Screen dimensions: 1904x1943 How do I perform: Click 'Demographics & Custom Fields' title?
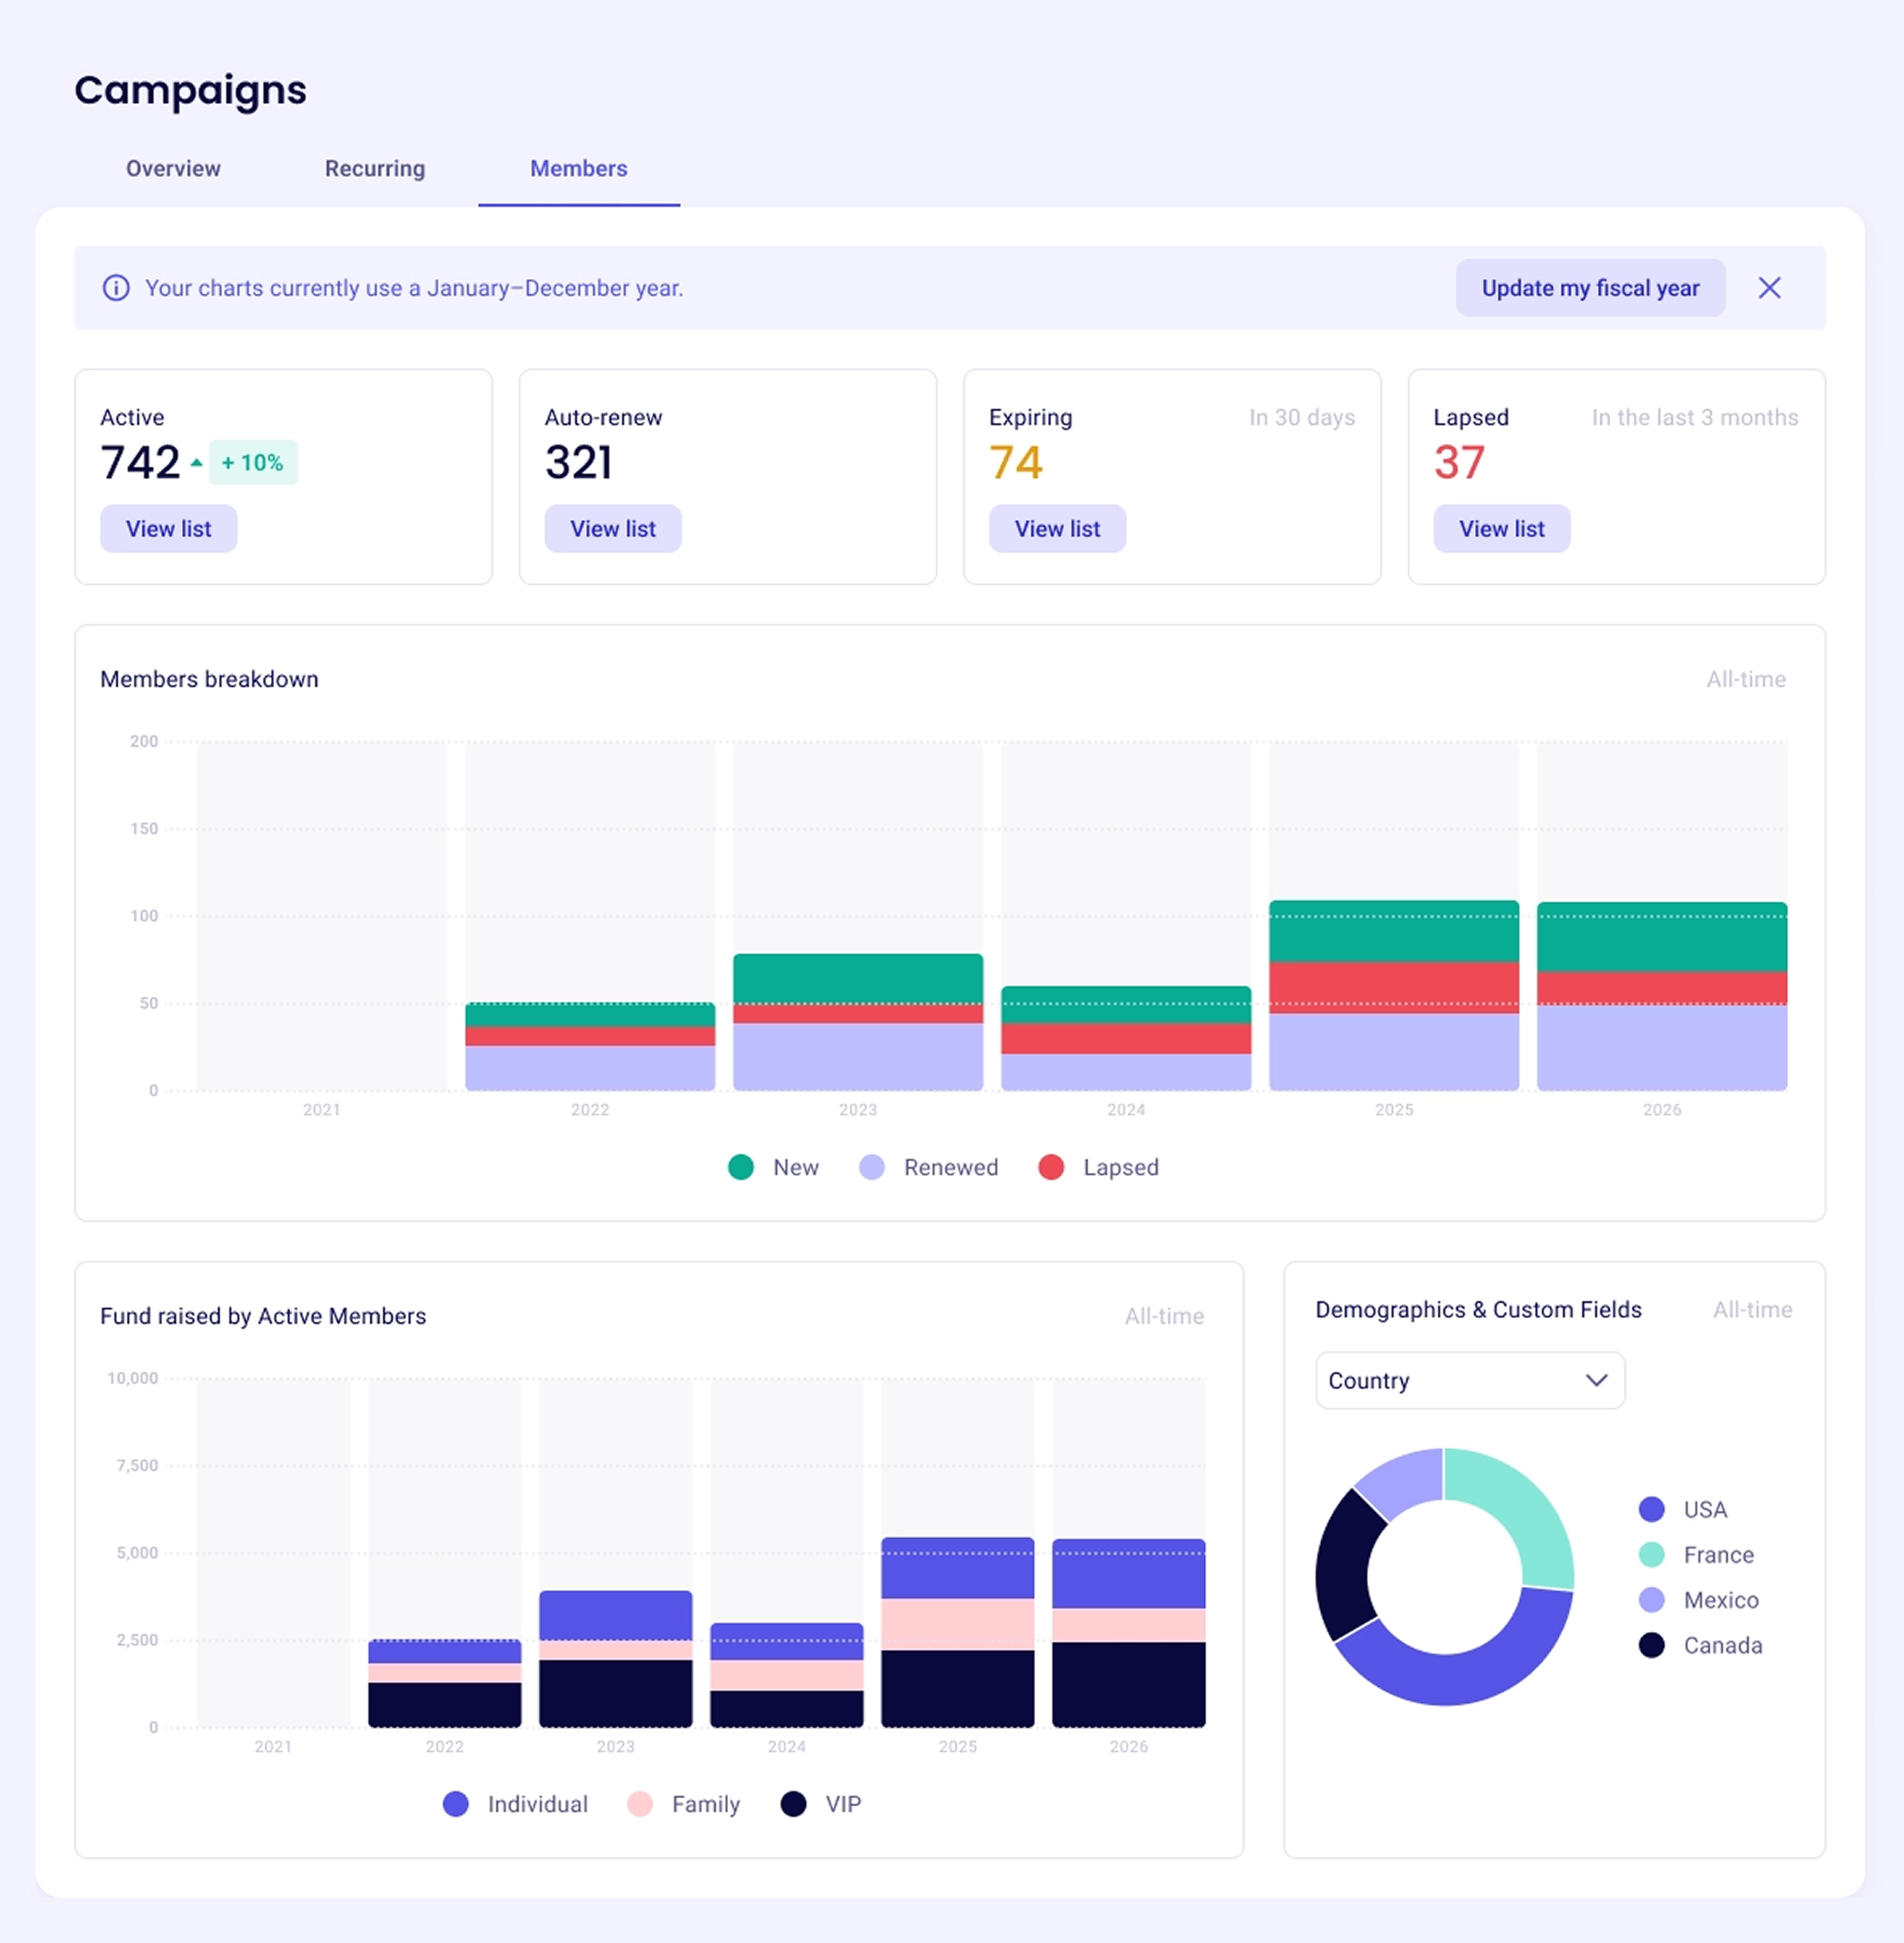tap(1478, 1309)
